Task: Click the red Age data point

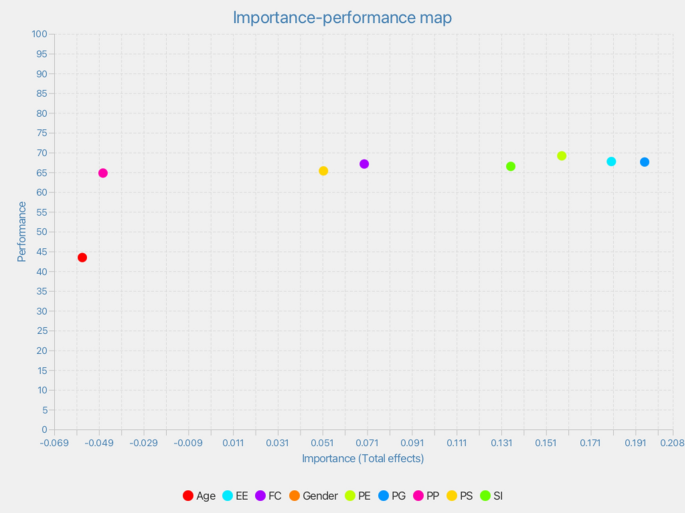Action: click(x=82, y=258)
